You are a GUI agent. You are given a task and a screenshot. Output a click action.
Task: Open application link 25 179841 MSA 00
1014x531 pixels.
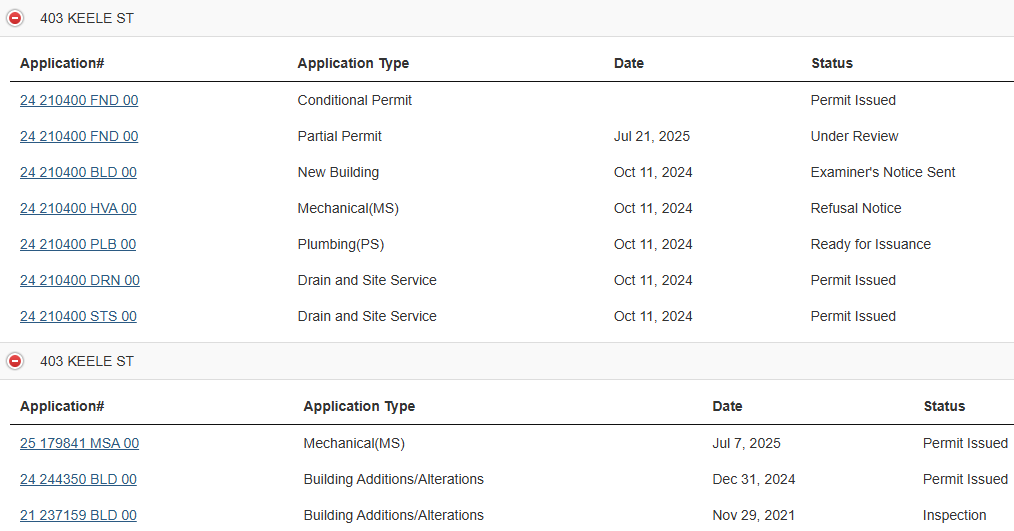pyautogui.click(x=79, y=443)
